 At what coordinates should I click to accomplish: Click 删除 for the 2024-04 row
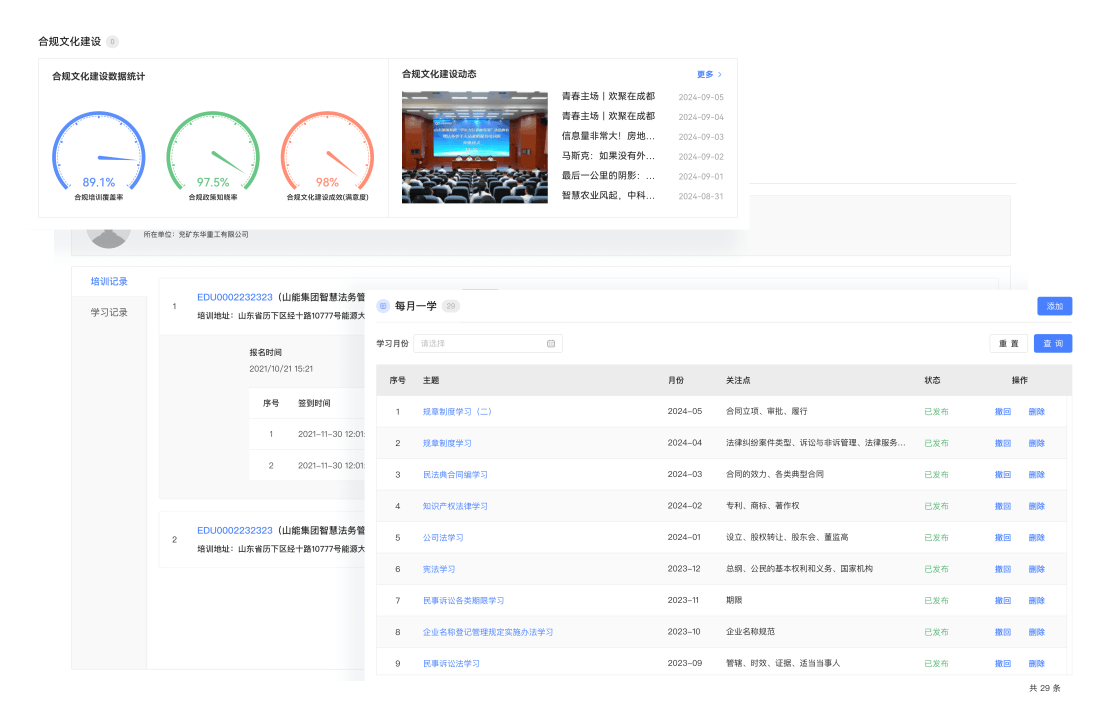pos(1036,444)
